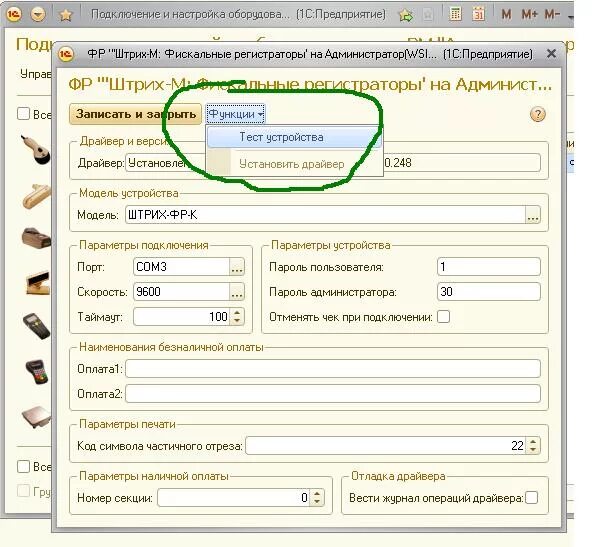
Task: Click the Код символа частичного отреза field
Action: (x=386, y=446)
